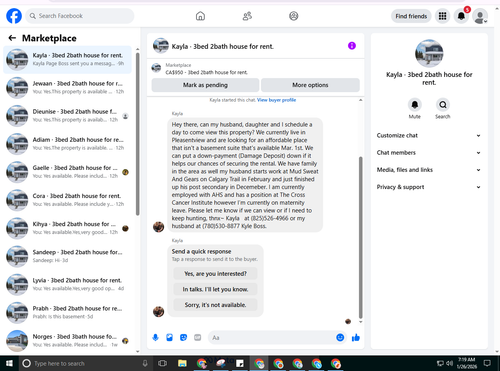The width and height of the screenshot is (500, 371).
Task: Open the Gaelle conversation
Action: coord(67,172)
